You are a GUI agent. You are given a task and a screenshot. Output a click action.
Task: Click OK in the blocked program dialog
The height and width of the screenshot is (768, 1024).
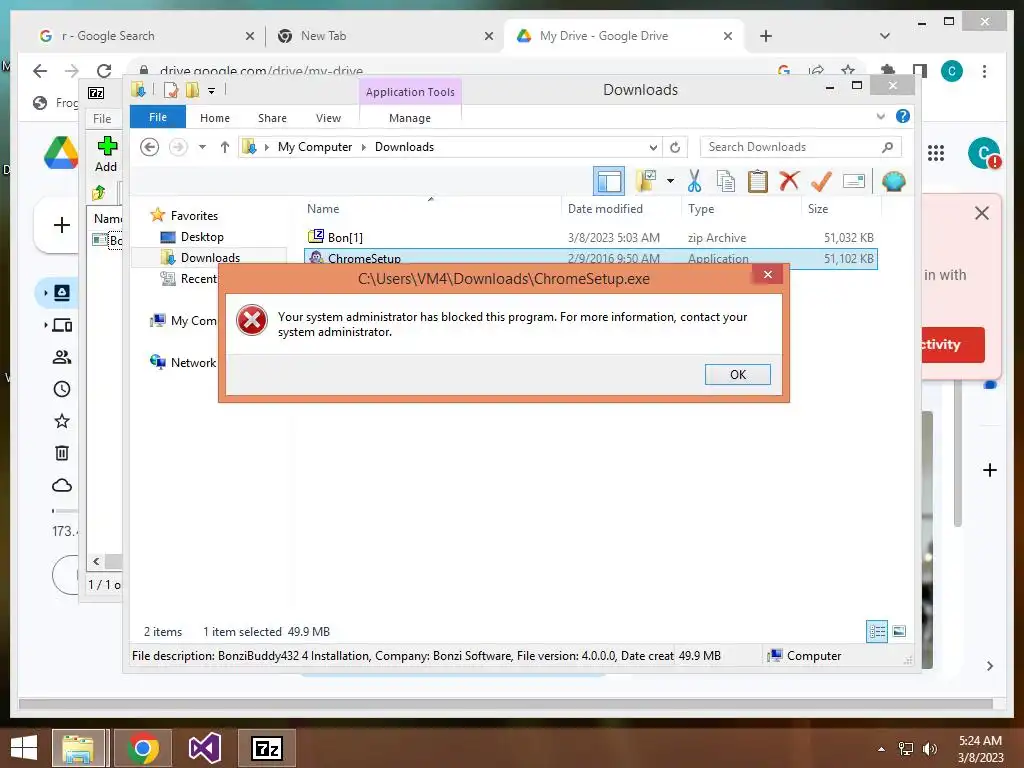tap(737, 374)
